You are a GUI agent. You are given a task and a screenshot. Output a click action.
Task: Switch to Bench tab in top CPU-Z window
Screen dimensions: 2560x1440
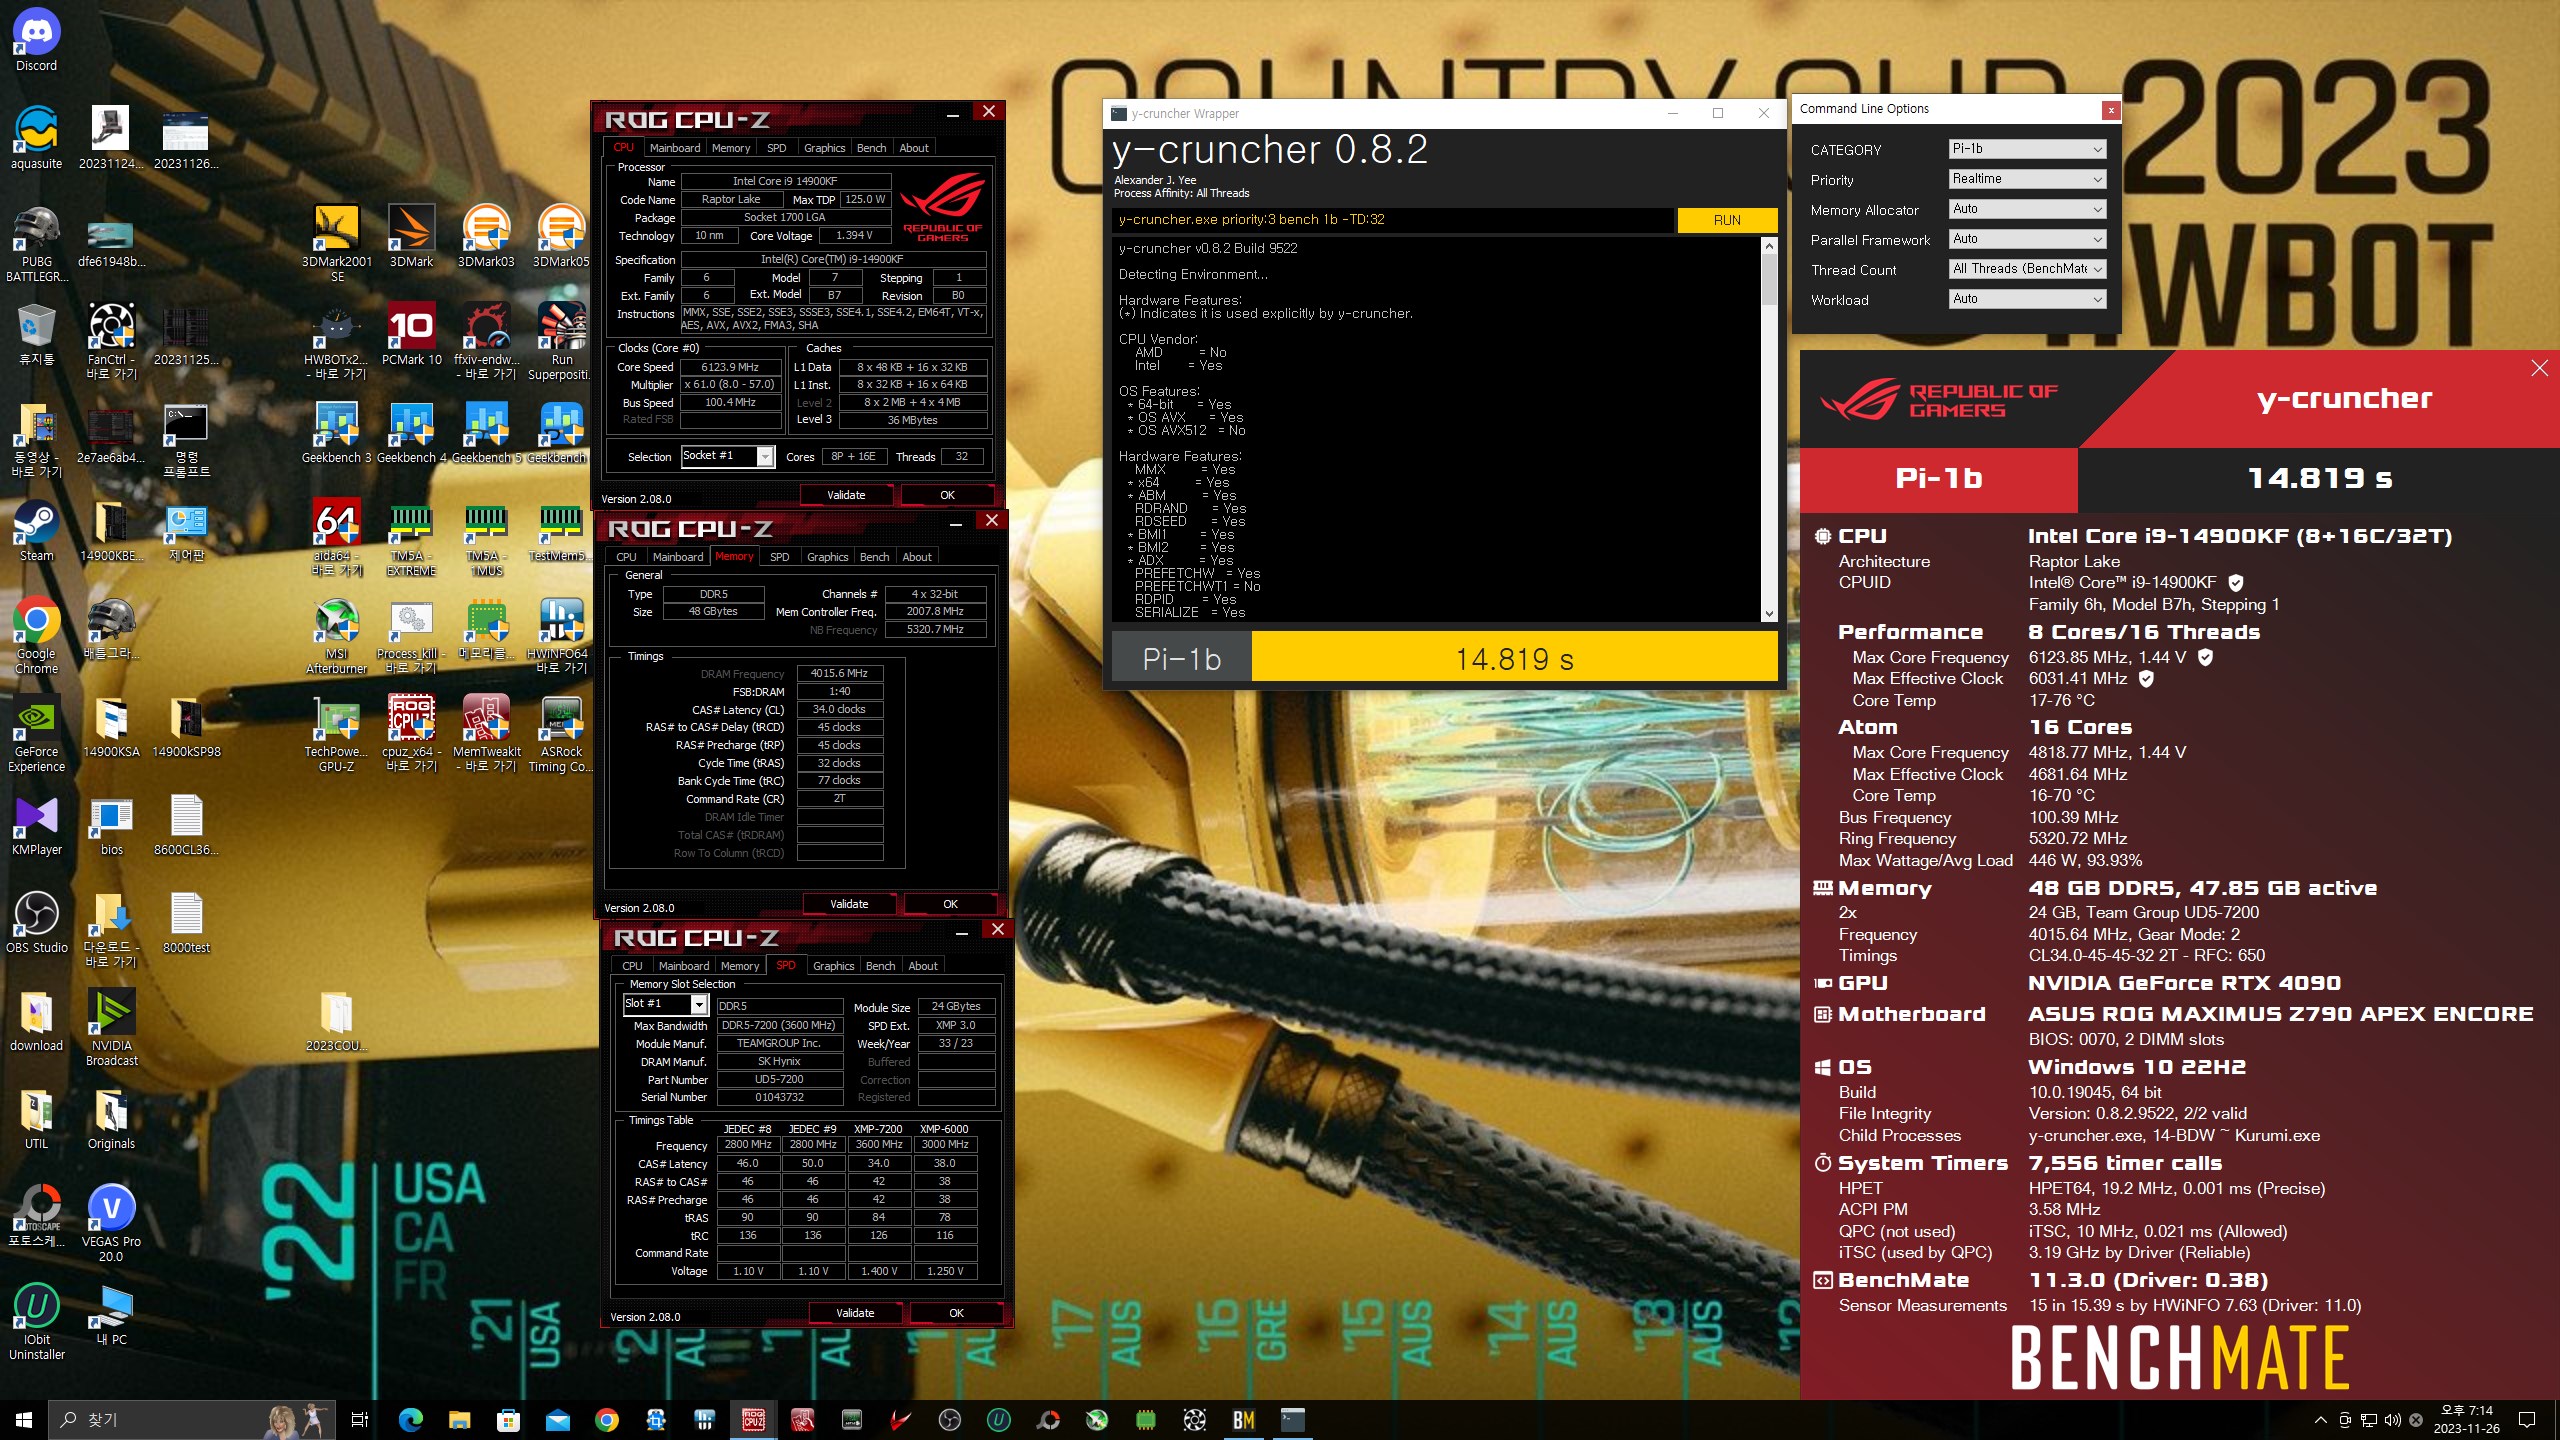click(x=871, y=148)
